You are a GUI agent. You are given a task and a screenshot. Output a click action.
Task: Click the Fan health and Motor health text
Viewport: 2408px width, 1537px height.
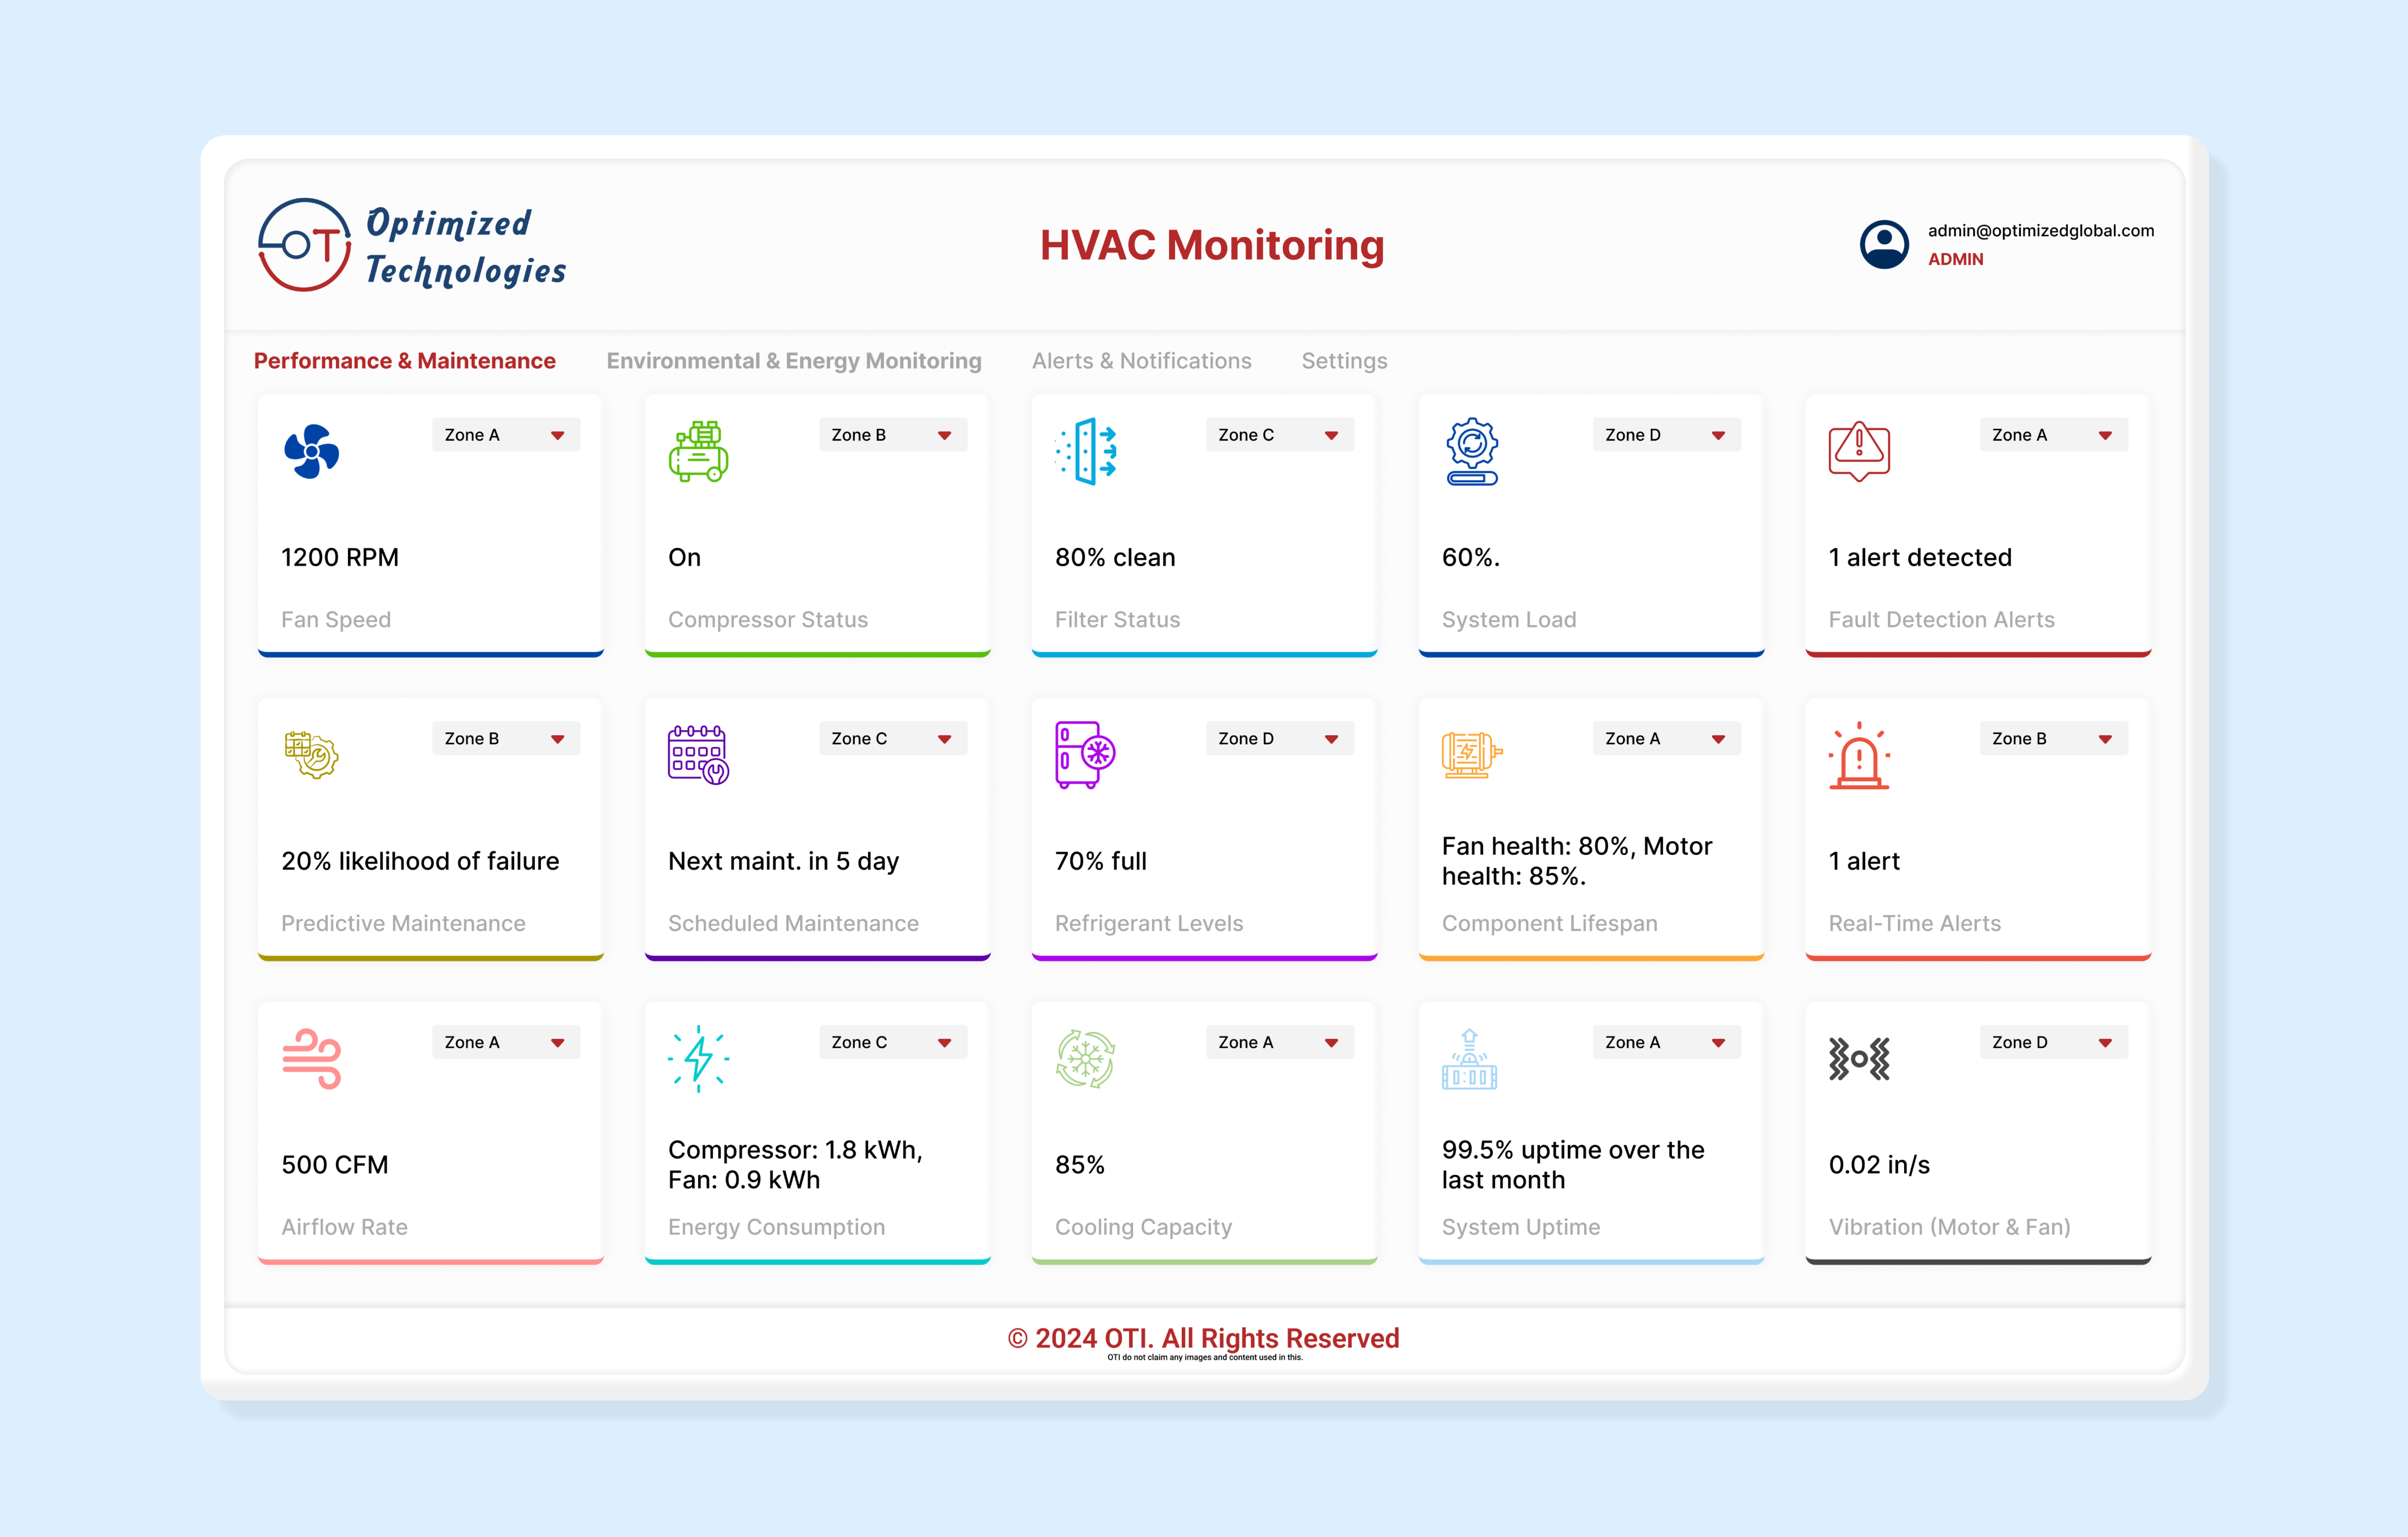coord(1577,861)
